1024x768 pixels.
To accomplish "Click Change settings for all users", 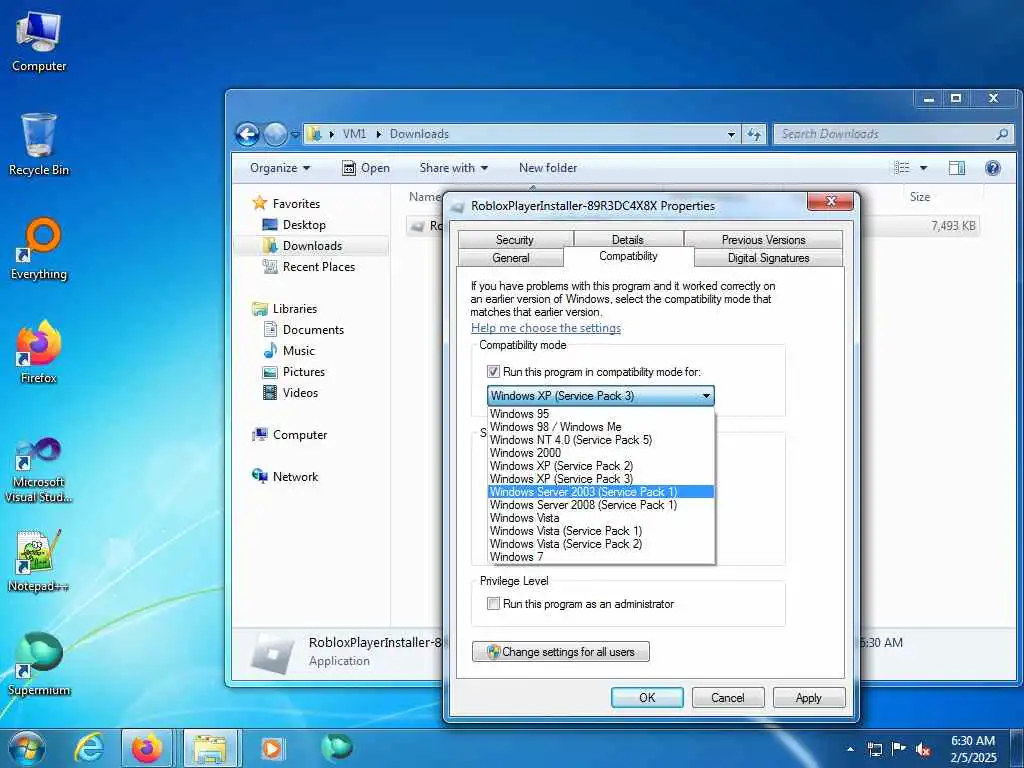I will tap(561, 652).
